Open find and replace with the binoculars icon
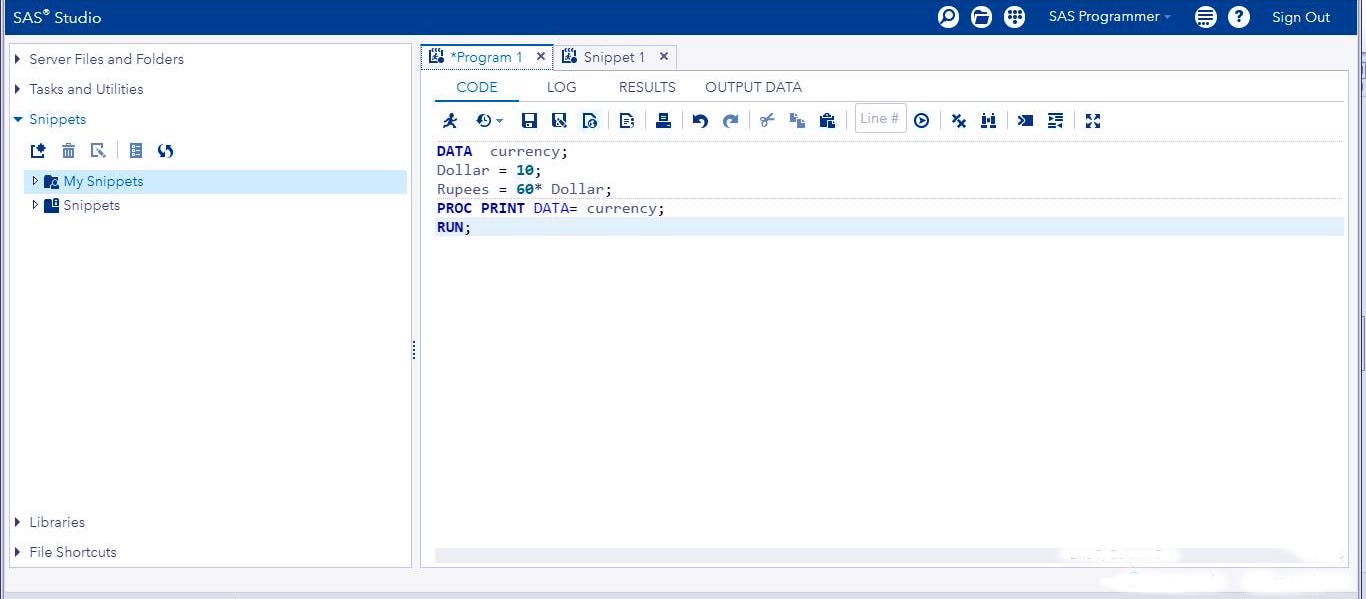 click(x=988, y=121)
